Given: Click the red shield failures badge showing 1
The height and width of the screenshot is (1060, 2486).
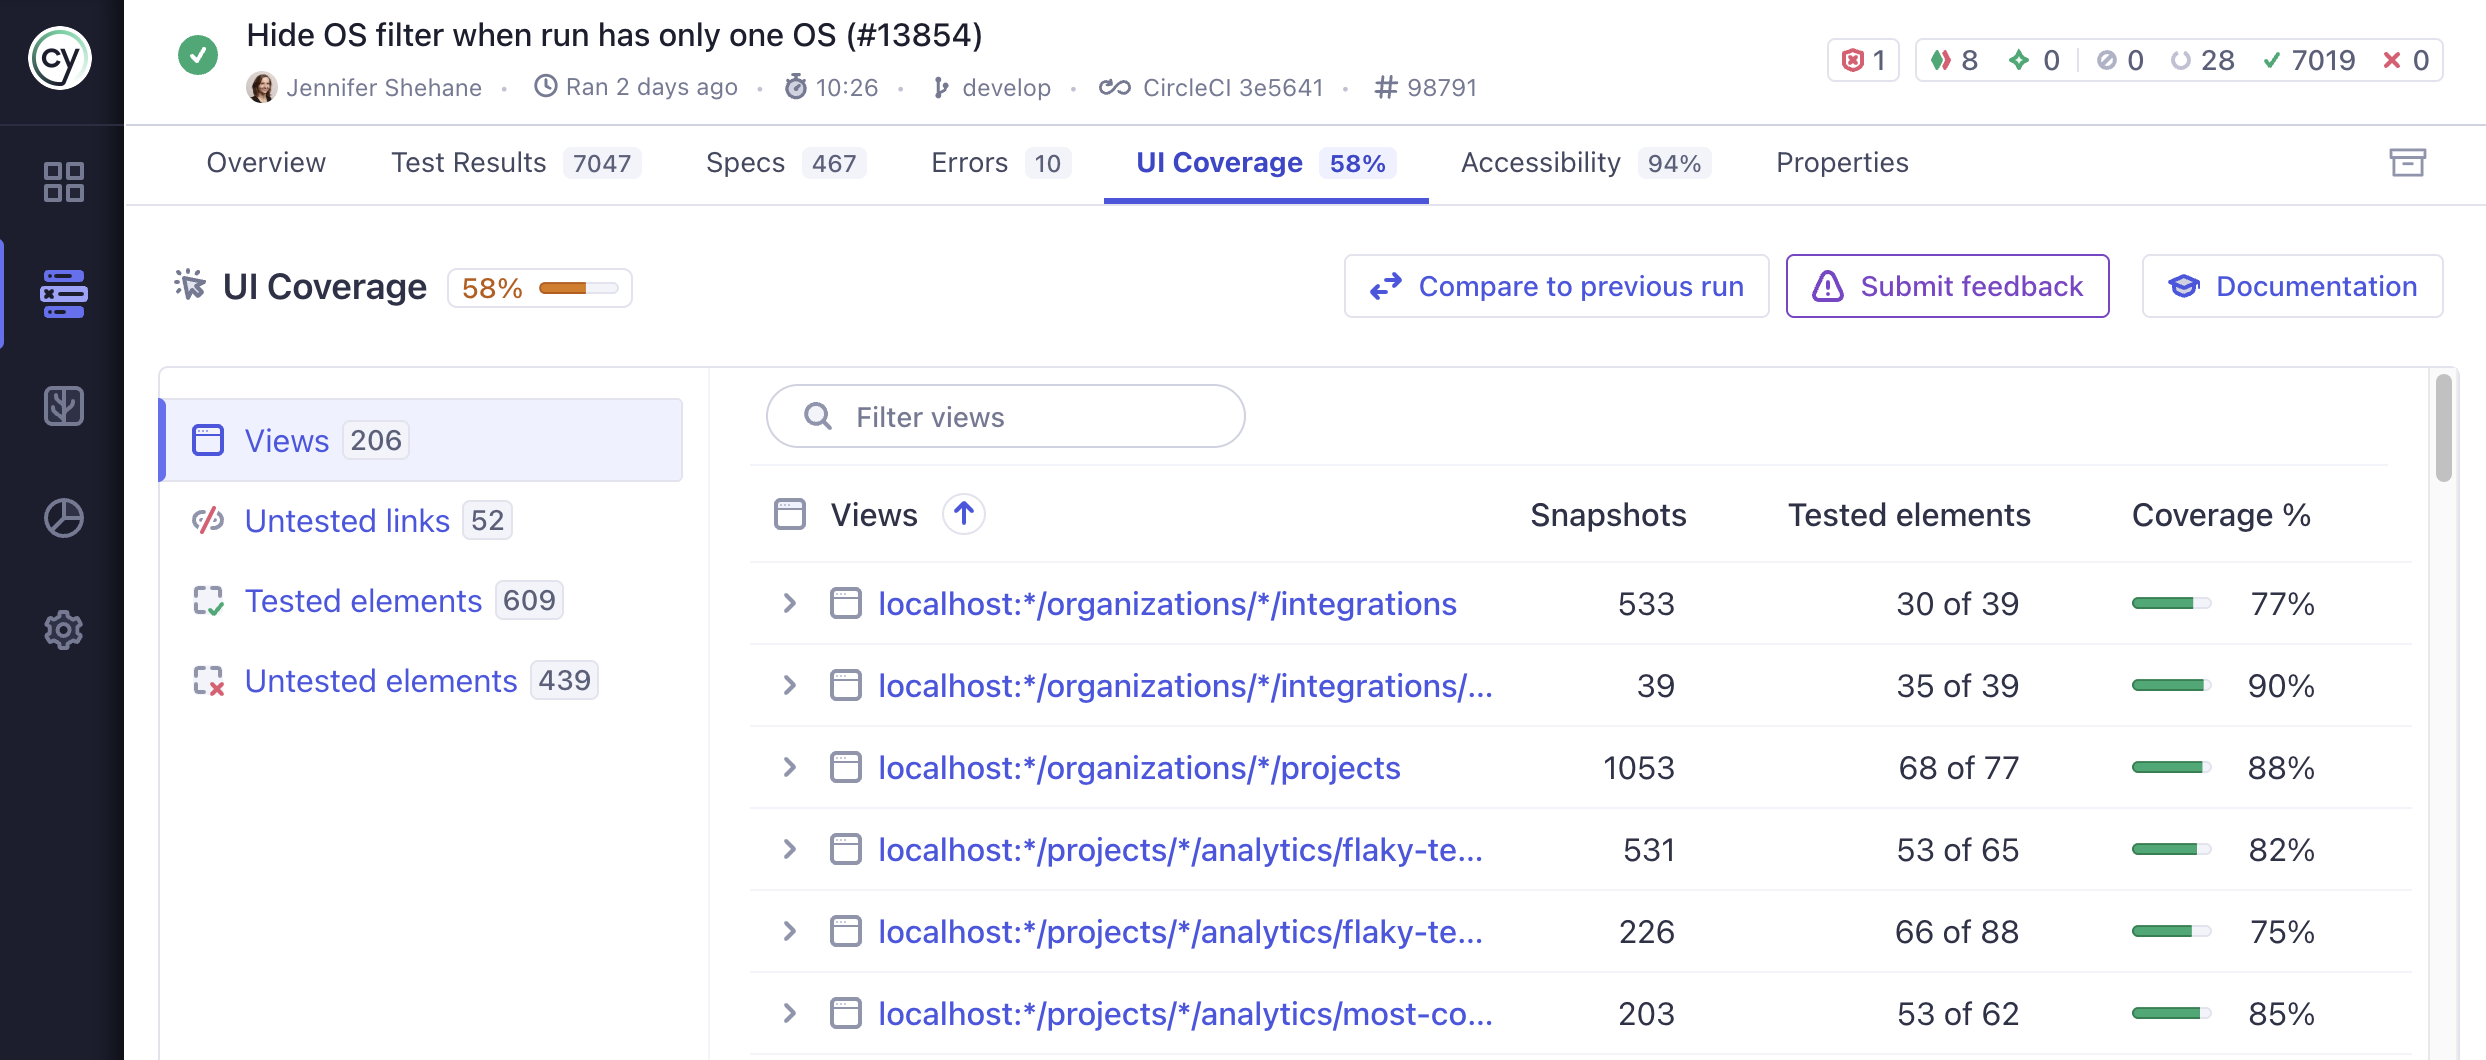Looking at the screenshot, I should pos(1863,60).
